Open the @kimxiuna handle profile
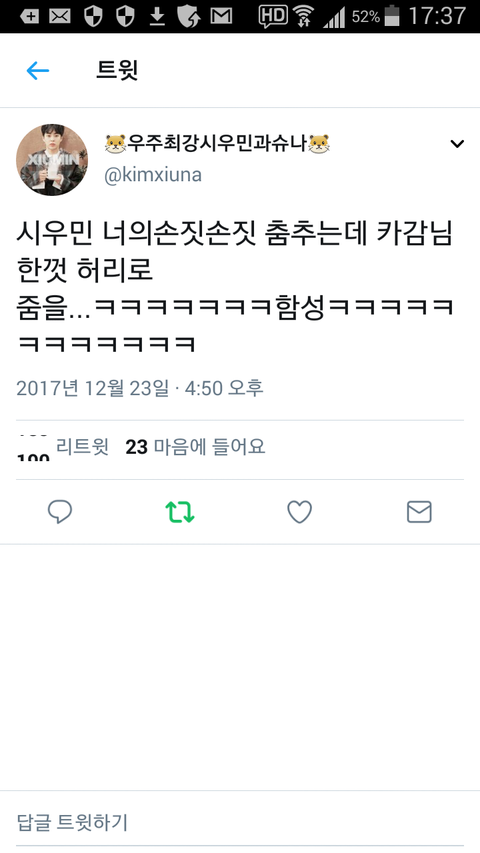This screenshot has height=853, width=480. pyautogui.click(x=153, y=175)
